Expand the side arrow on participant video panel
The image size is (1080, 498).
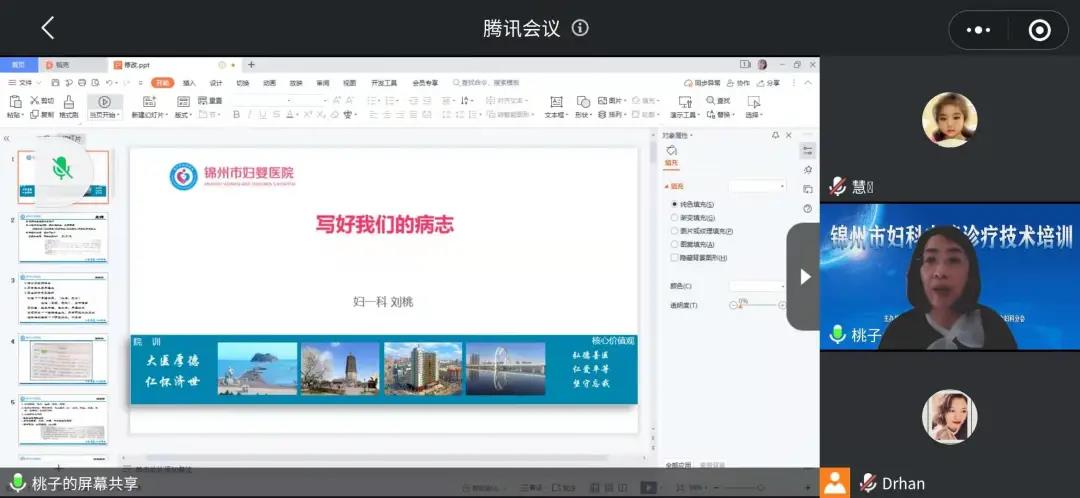[804, 276]
